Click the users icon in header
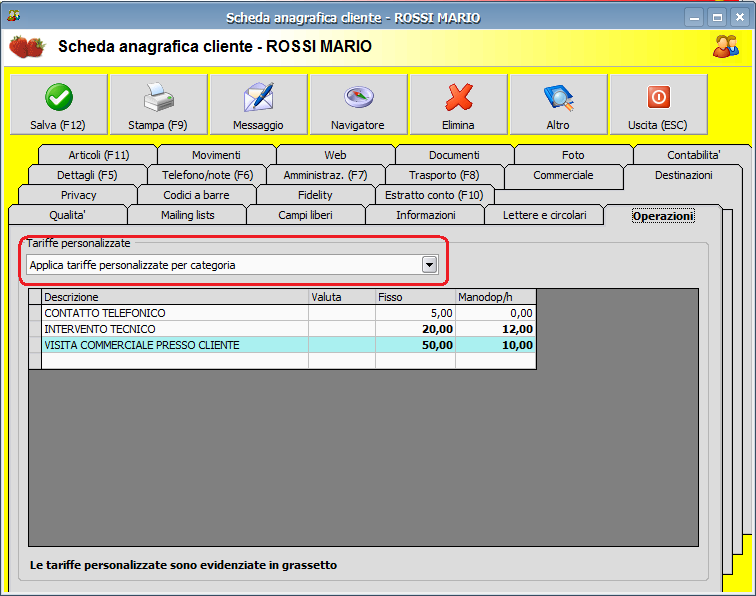756x596 pixels. [x=726, y=46]
